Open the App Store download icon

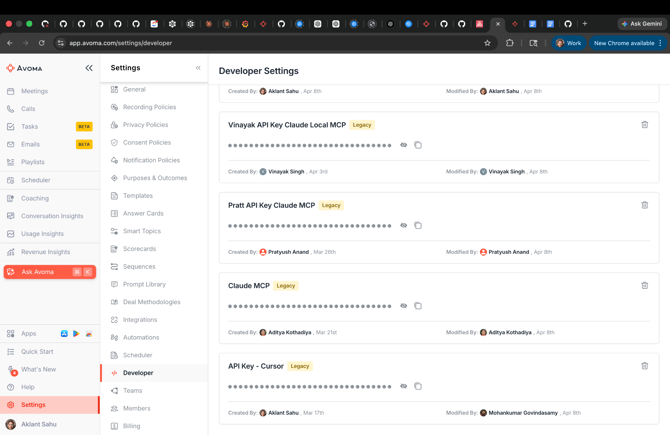64,333
